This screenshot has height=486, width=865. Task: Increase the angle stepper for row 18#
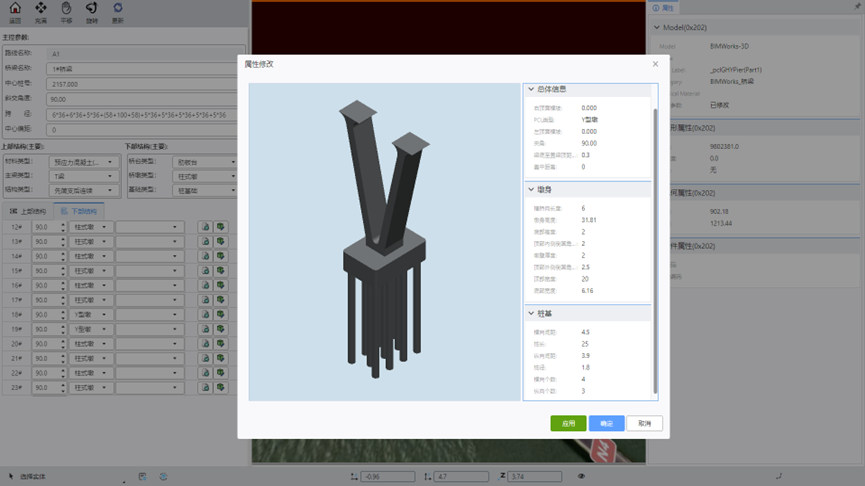pos(63,312)
